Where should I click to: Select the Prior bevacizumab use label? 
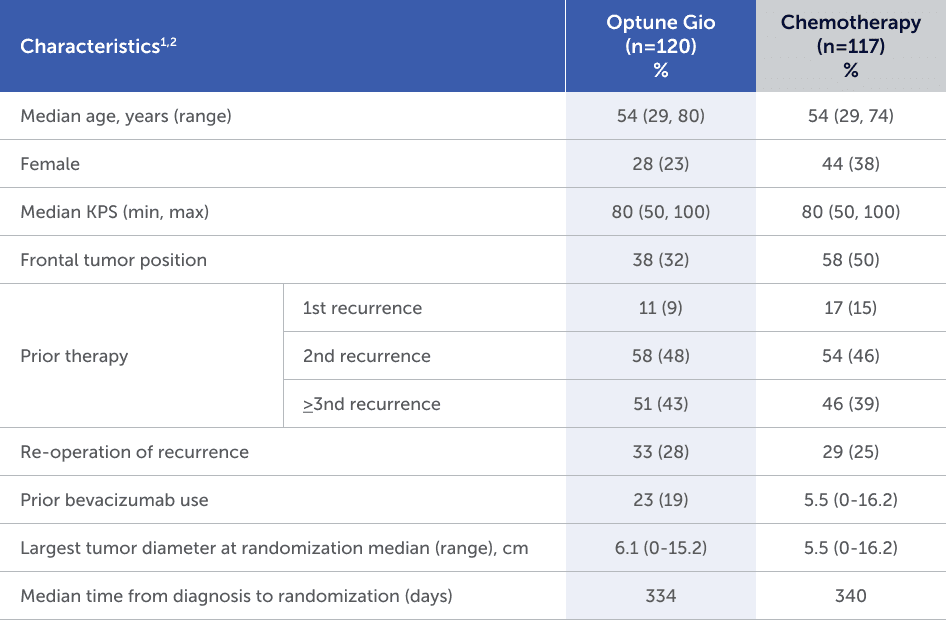click(115, 500)
